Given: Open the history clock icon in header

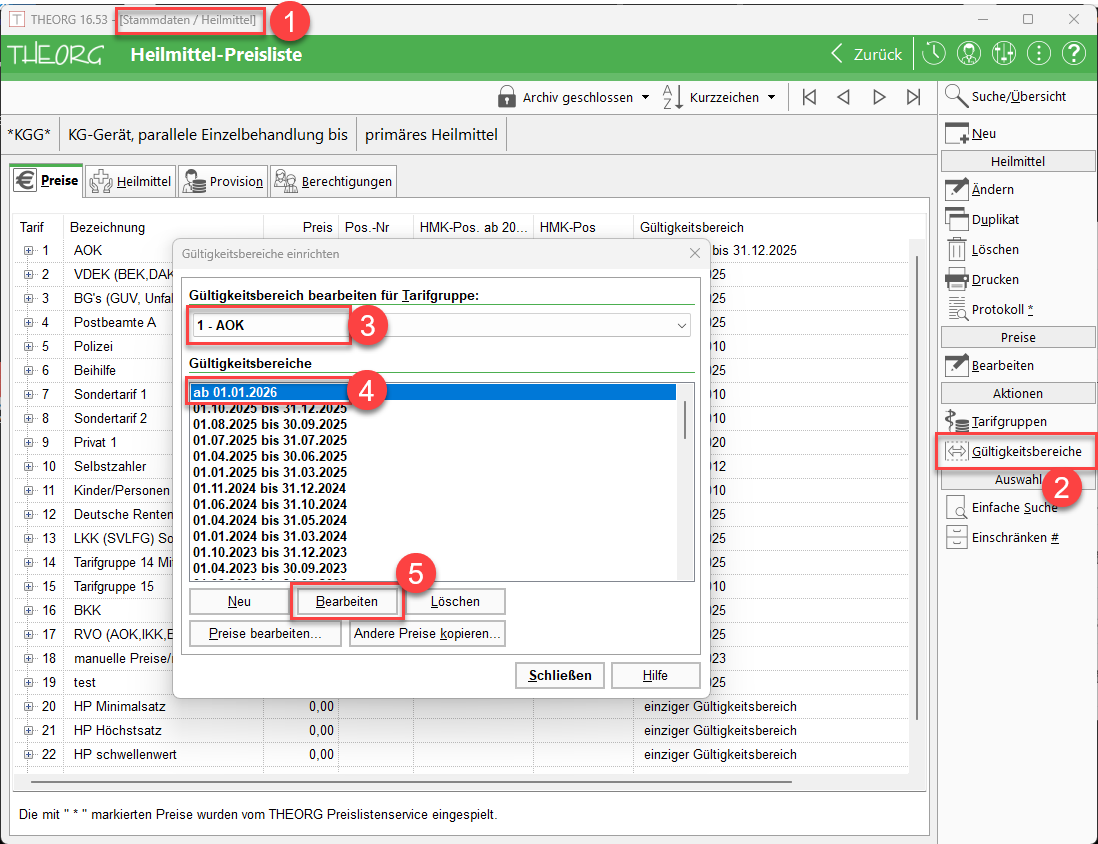Looking at the screenshot, I should coord(933,54).
